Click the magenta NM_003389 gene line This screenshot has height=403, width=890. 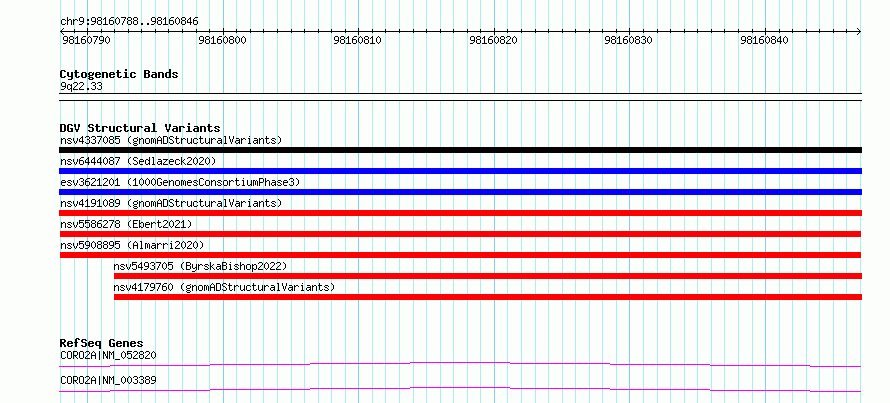[460, 389]
